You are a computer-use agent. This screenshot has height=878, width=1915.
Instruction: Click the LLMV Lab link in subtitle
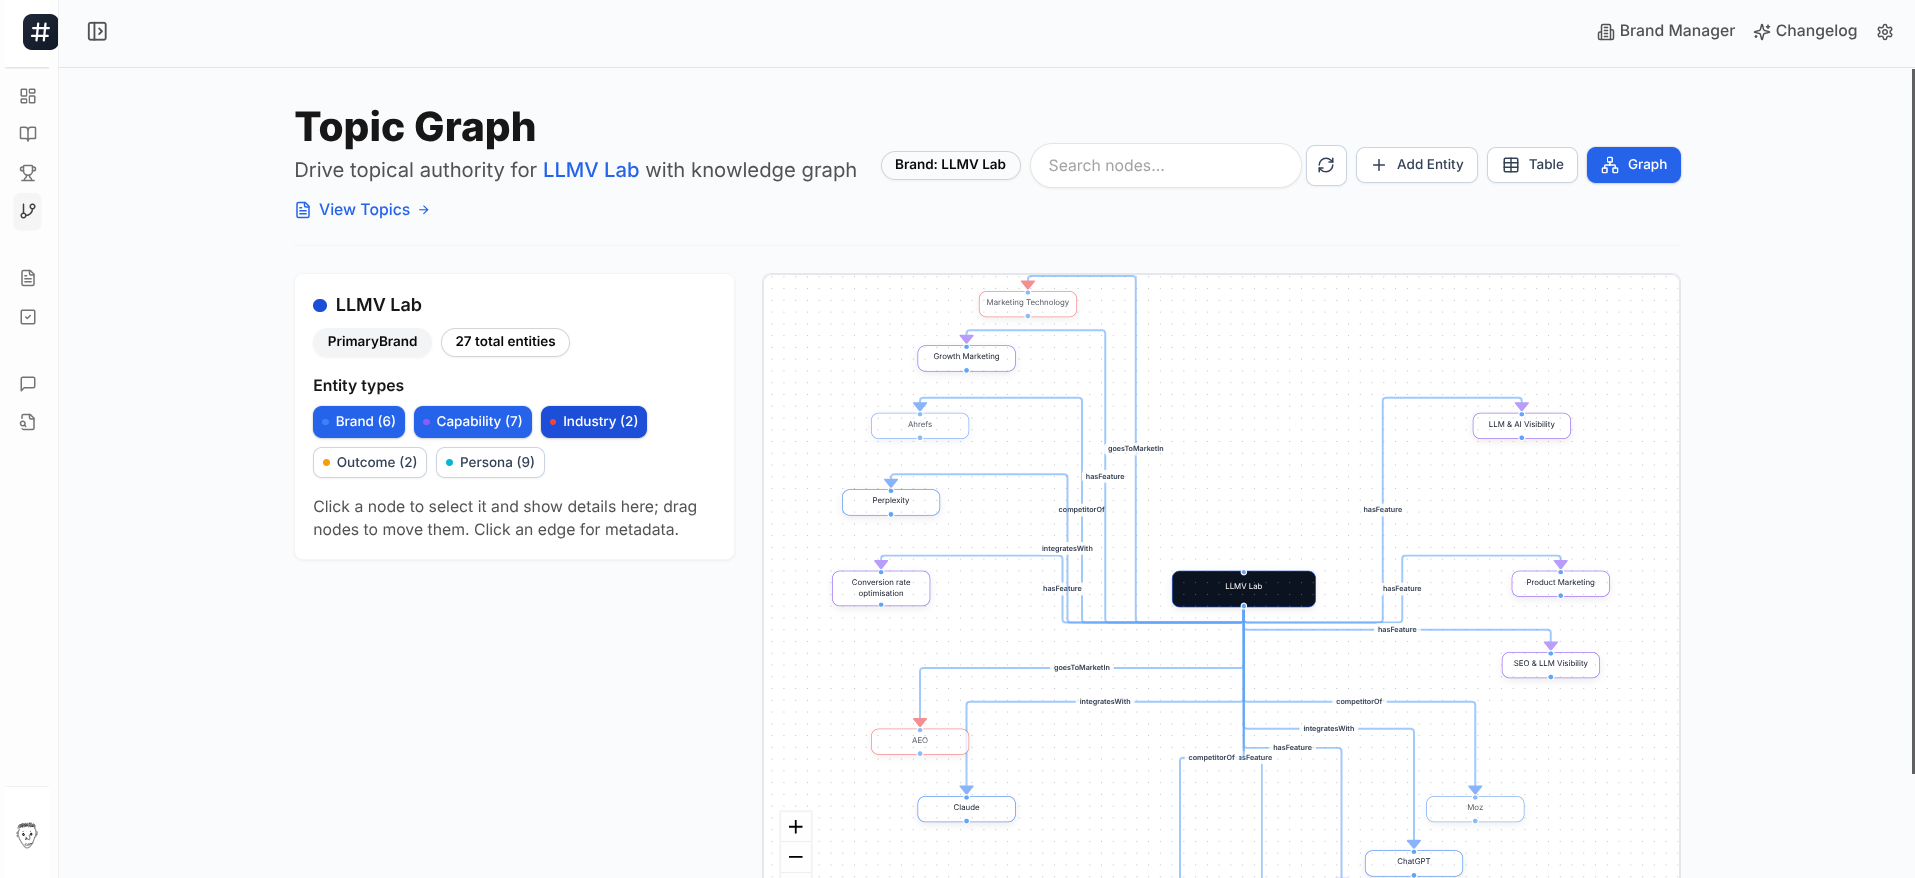[x=591, y=170]
